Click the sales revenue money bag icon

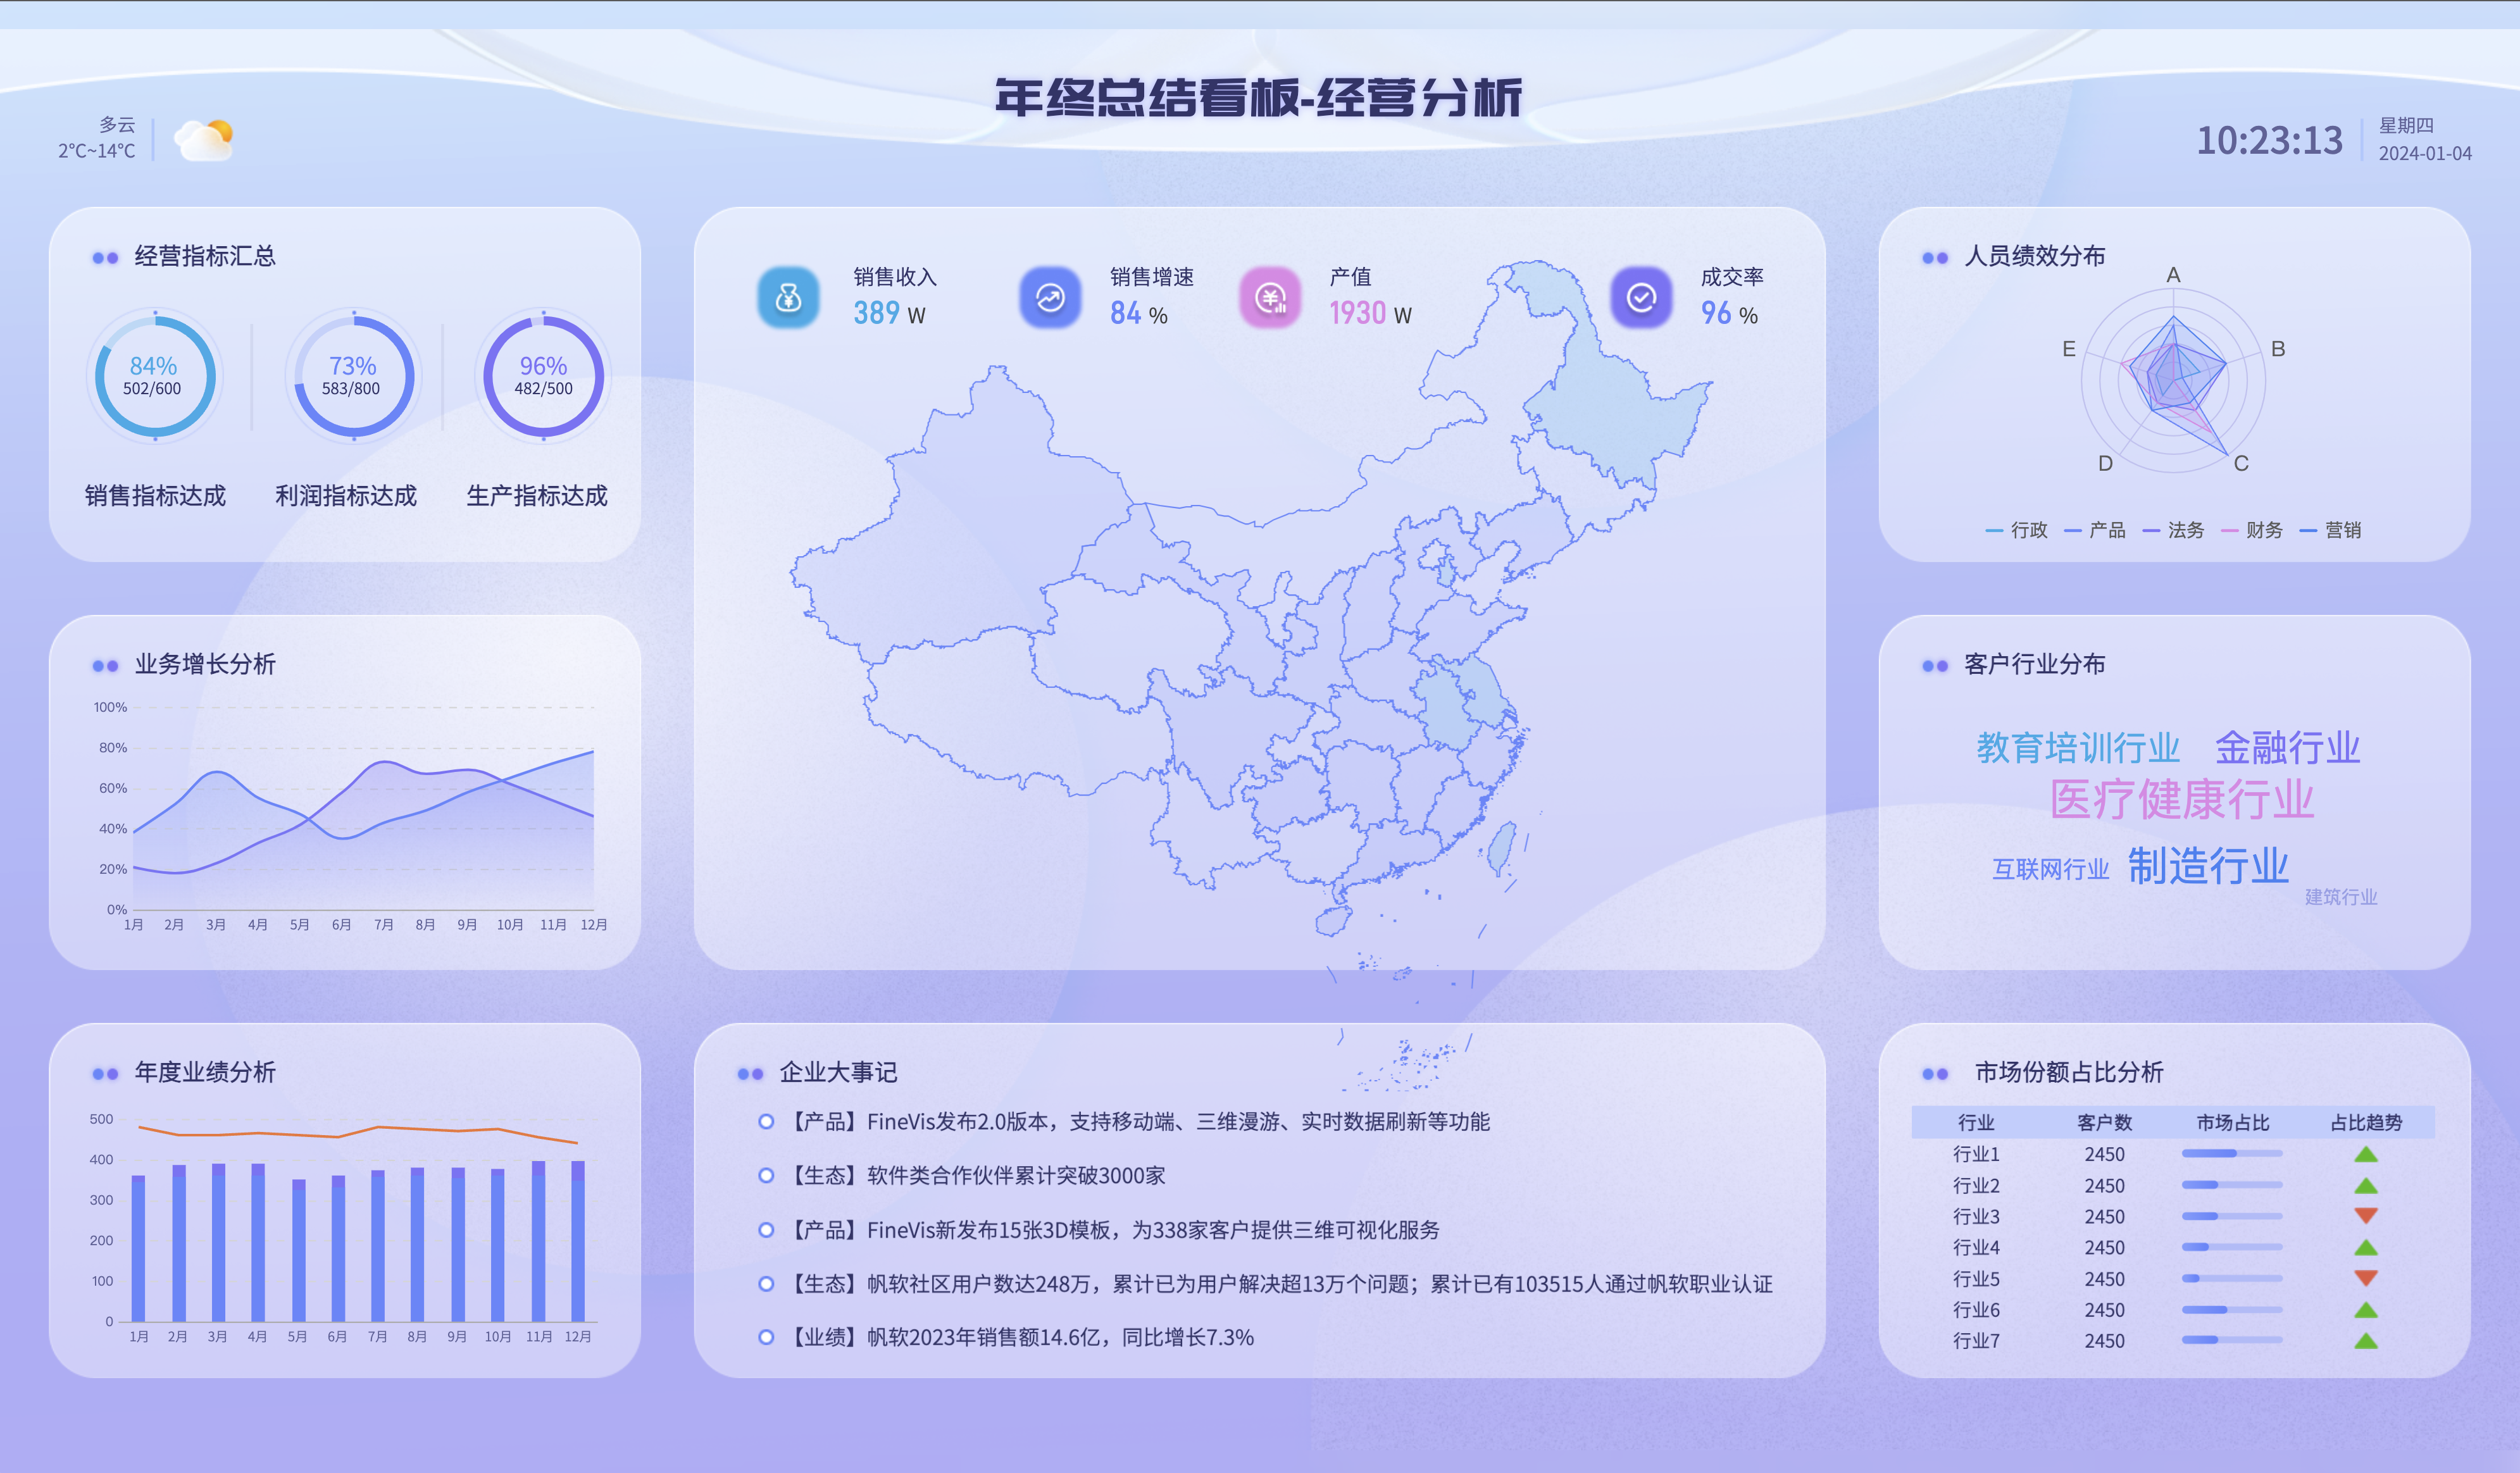coord(788,297)
